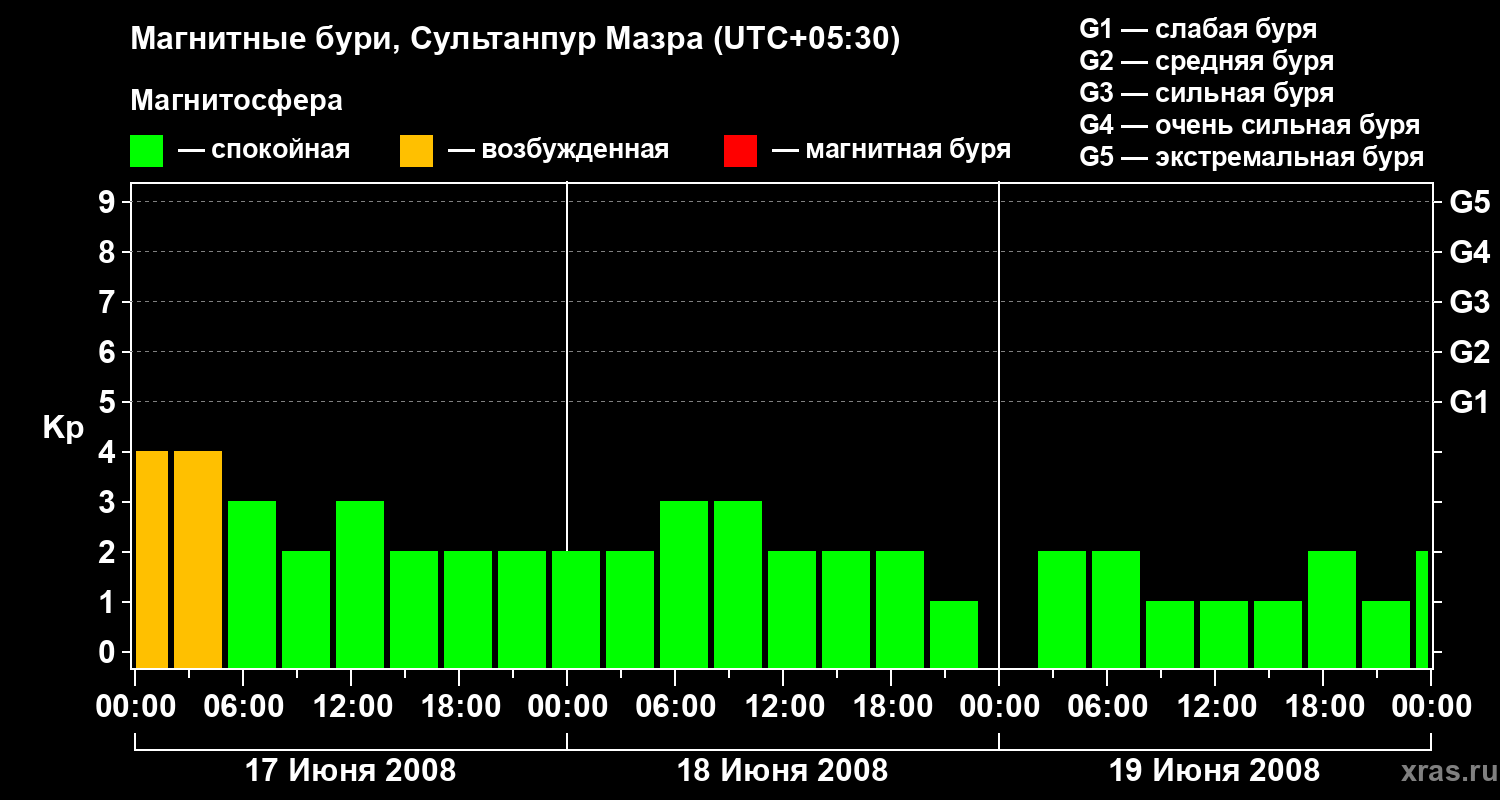The image size is (1500, 800).
Task: Click the Kp axis title
Action: [63, 427]
